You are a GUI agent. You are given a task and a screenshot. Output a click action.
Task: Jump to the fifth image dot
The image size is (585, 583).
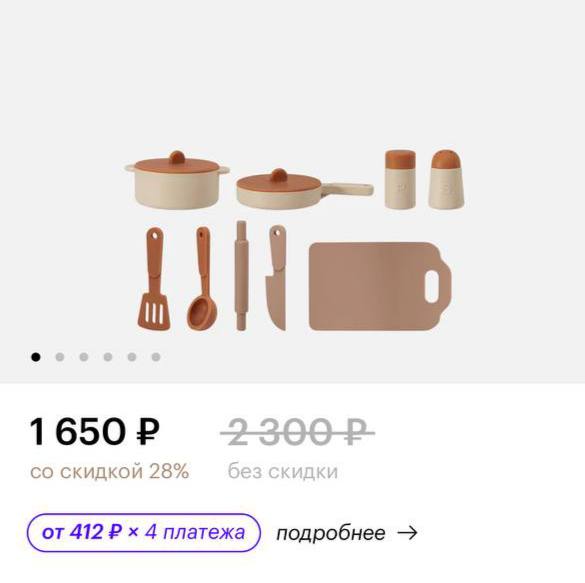(x=132, y=357)
